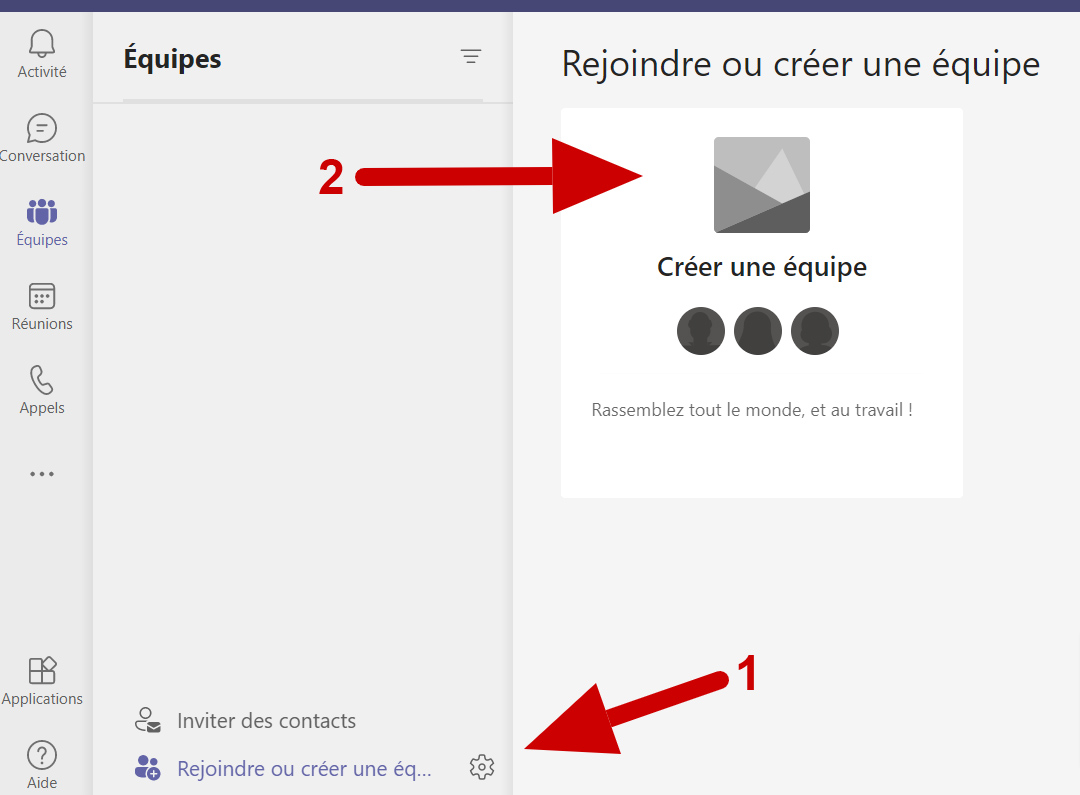Select the Créer une équipe option

762,267
